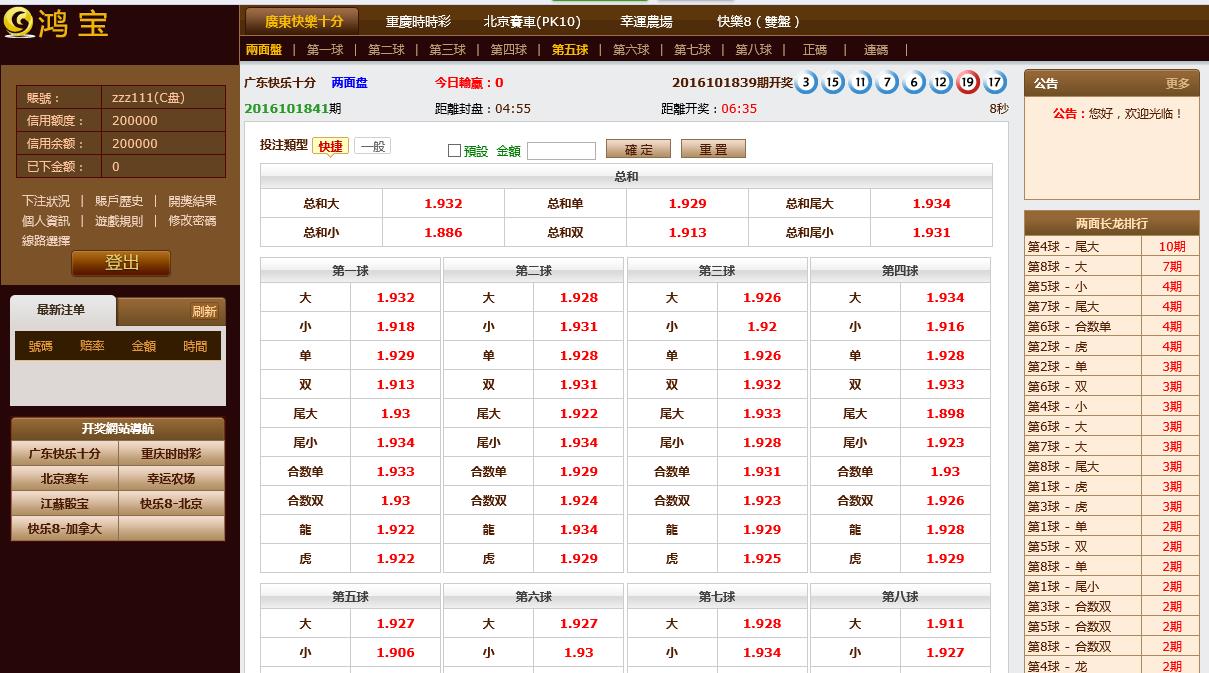Tick the 預設 preset checkbox
The height and width of the screenshot is (673, 1209).
click(x=454, y=151)
